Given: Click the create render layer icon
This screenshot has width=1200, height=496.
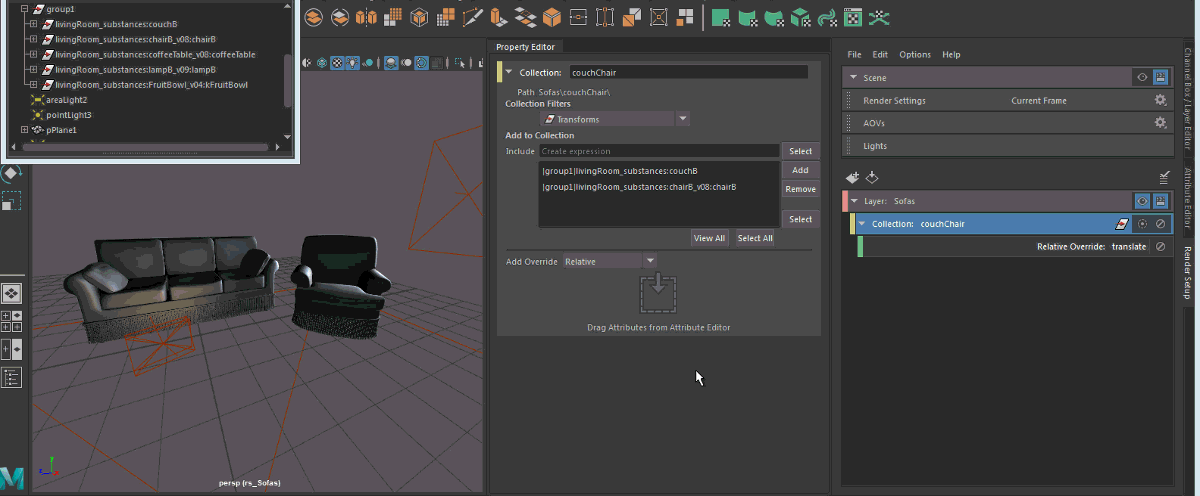Looking at the screenshot, I should coord(852,177).
